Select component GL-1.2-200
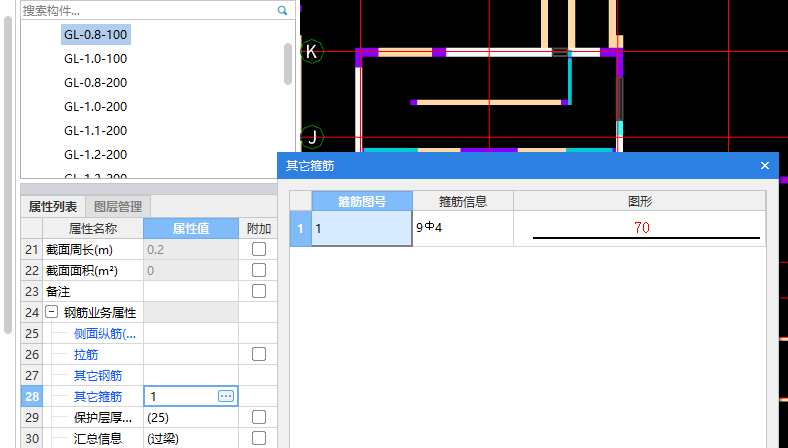788x448 pixels. tap(95, 155)
